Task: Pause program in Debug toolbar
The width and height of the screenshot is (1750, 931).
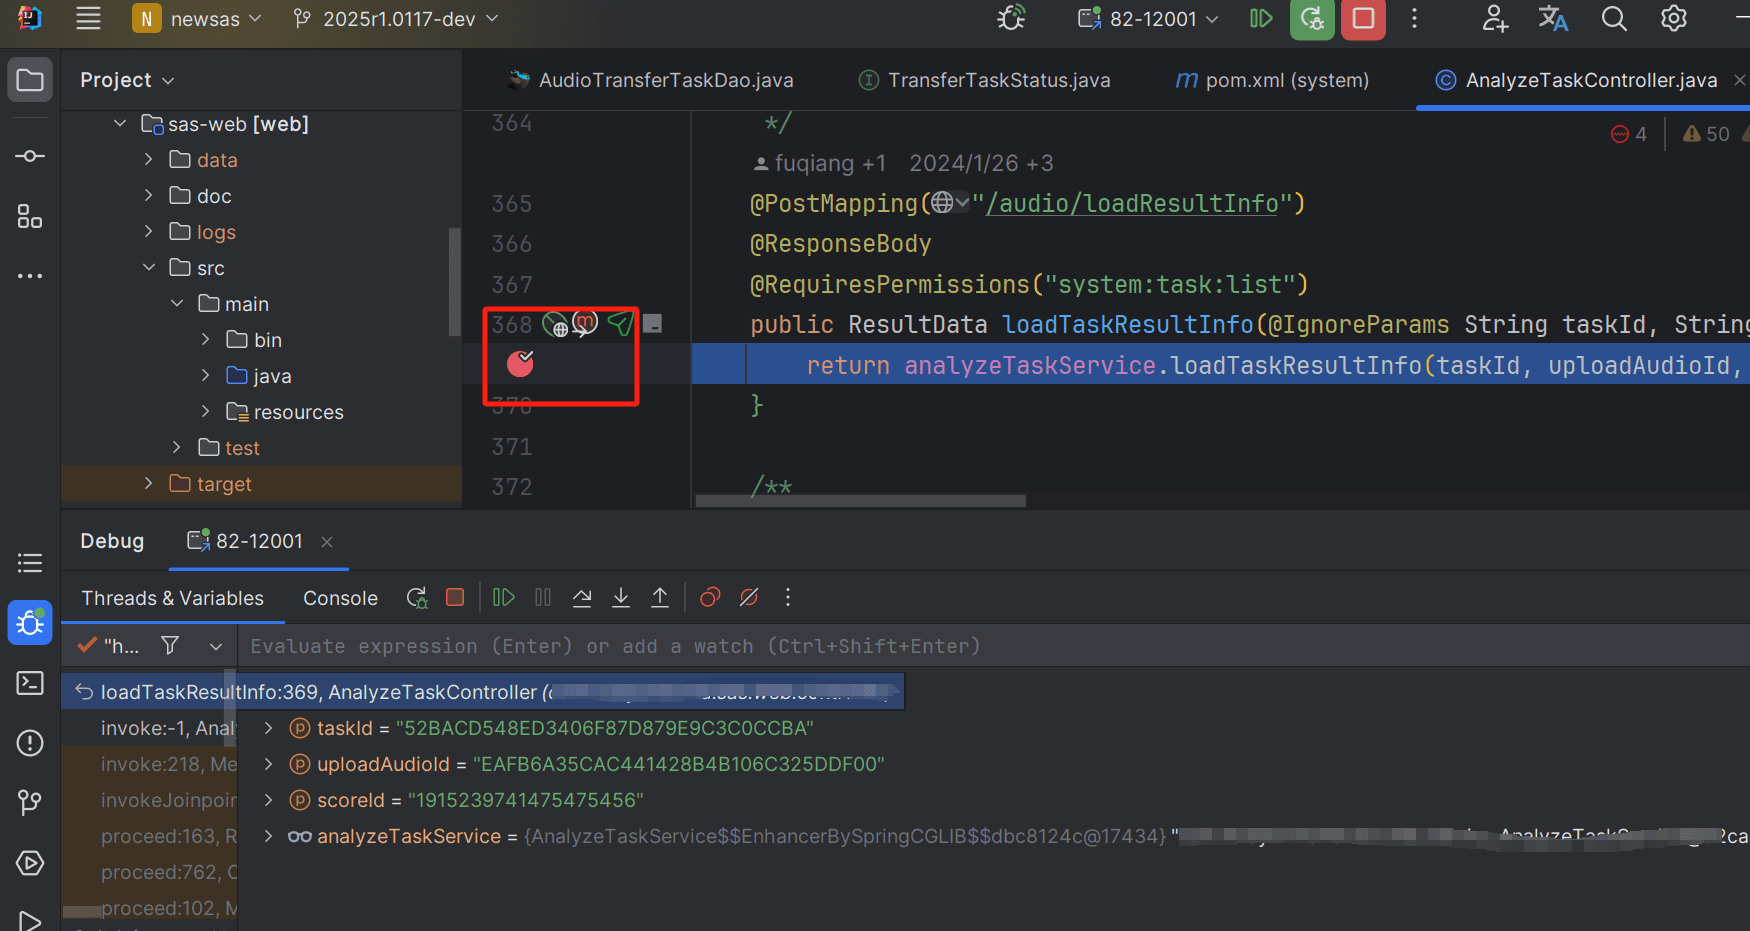Action: pos(543,597)
